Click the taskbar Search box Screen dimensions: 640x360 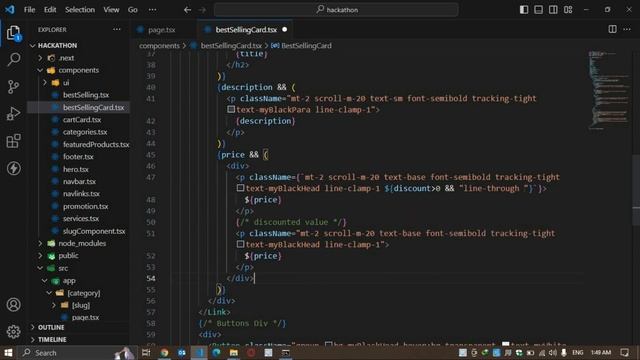click(x=77, y=353)
